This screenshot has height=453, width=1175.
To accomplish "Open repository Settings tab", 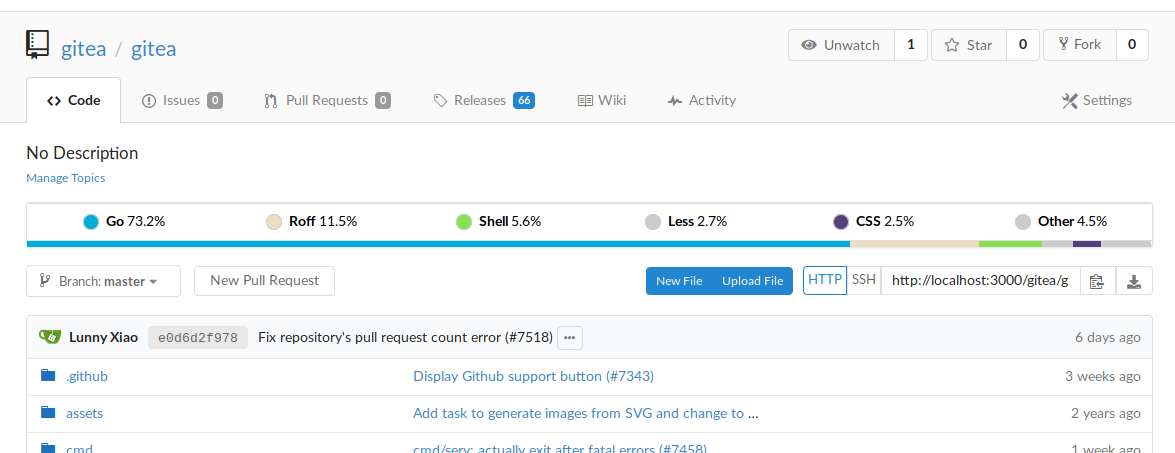I will point(1097,100).
